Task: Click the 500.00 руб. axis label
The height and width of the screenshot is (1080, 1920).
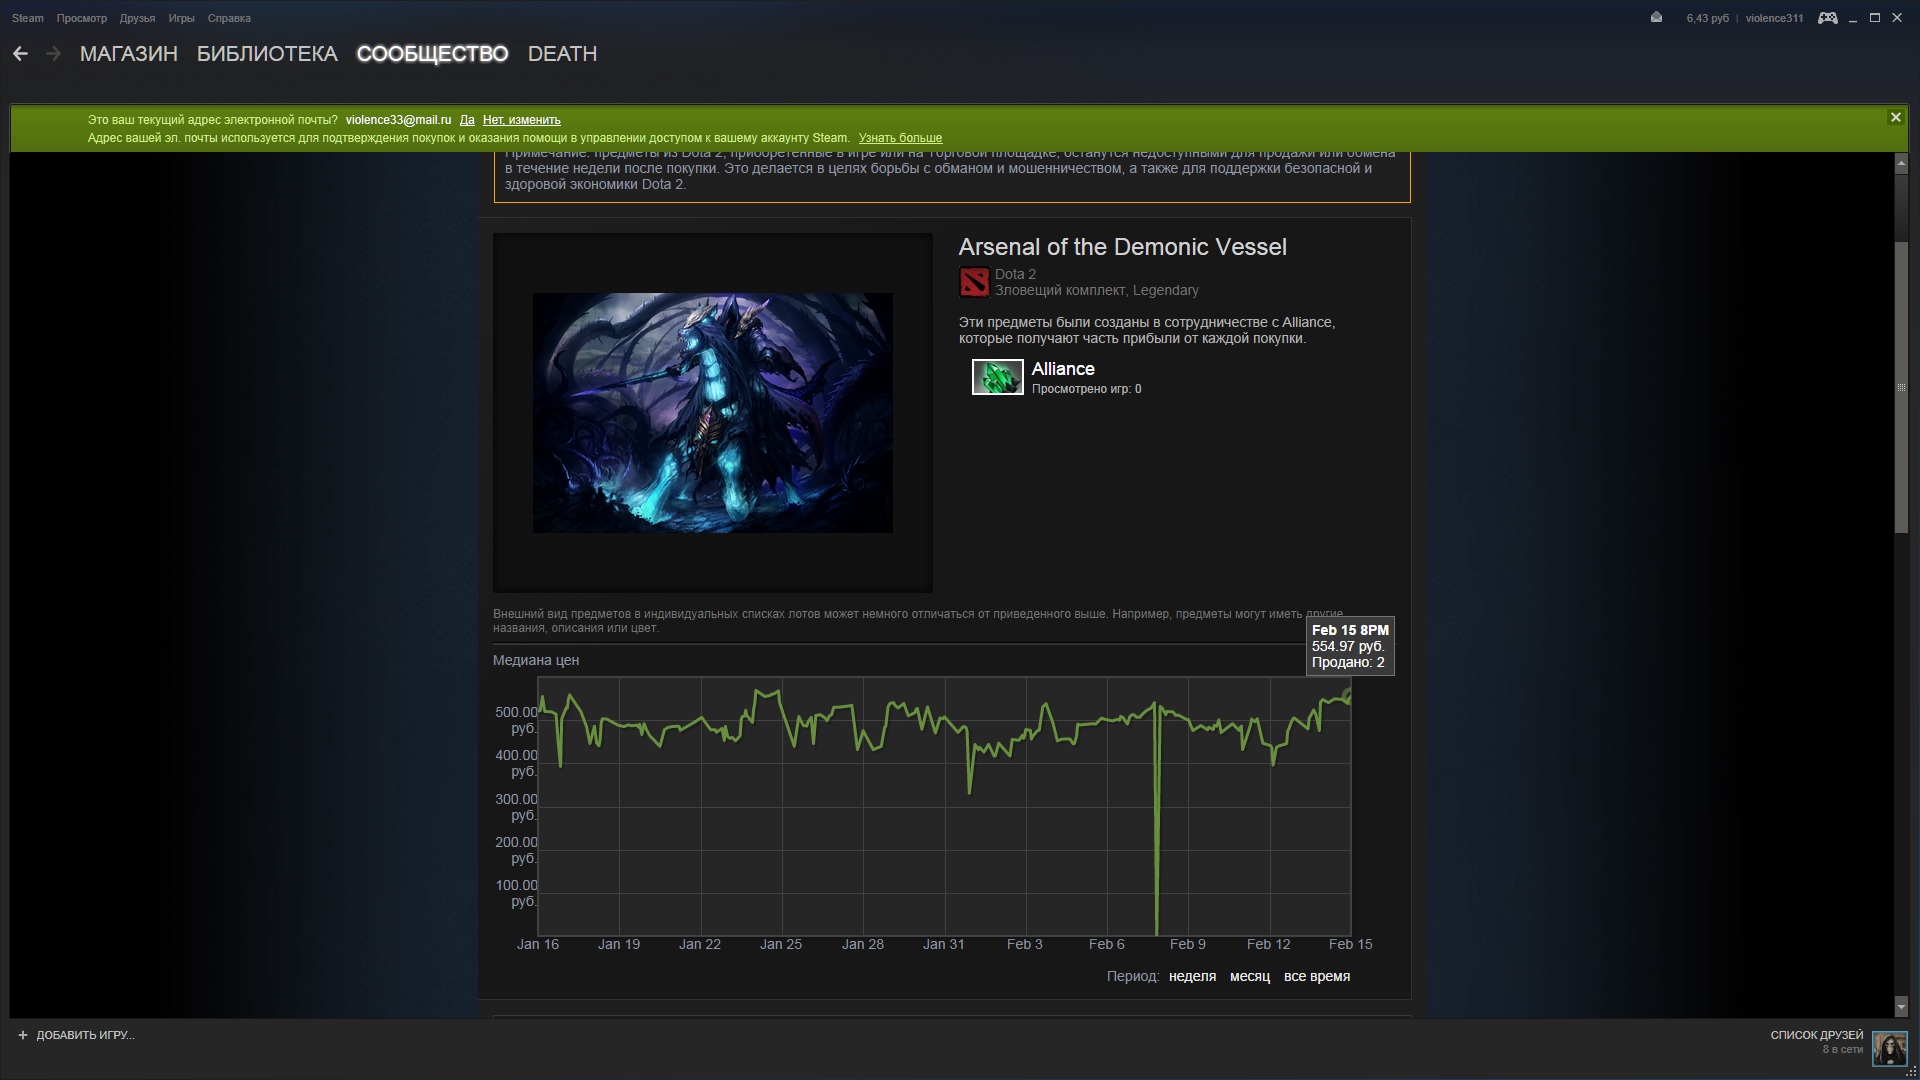Action: coord(516,720)
